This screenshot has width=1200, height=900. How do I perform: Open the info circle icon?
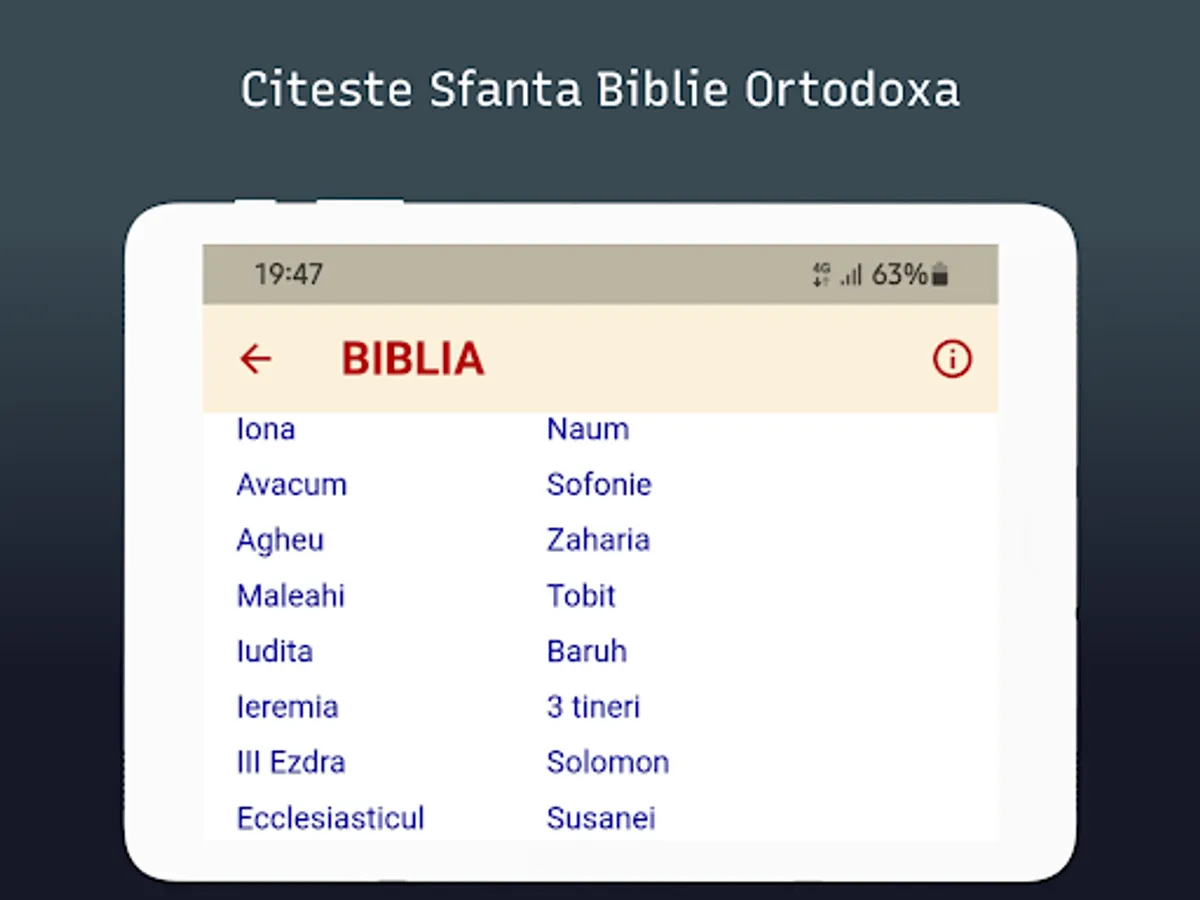(951, 359)
